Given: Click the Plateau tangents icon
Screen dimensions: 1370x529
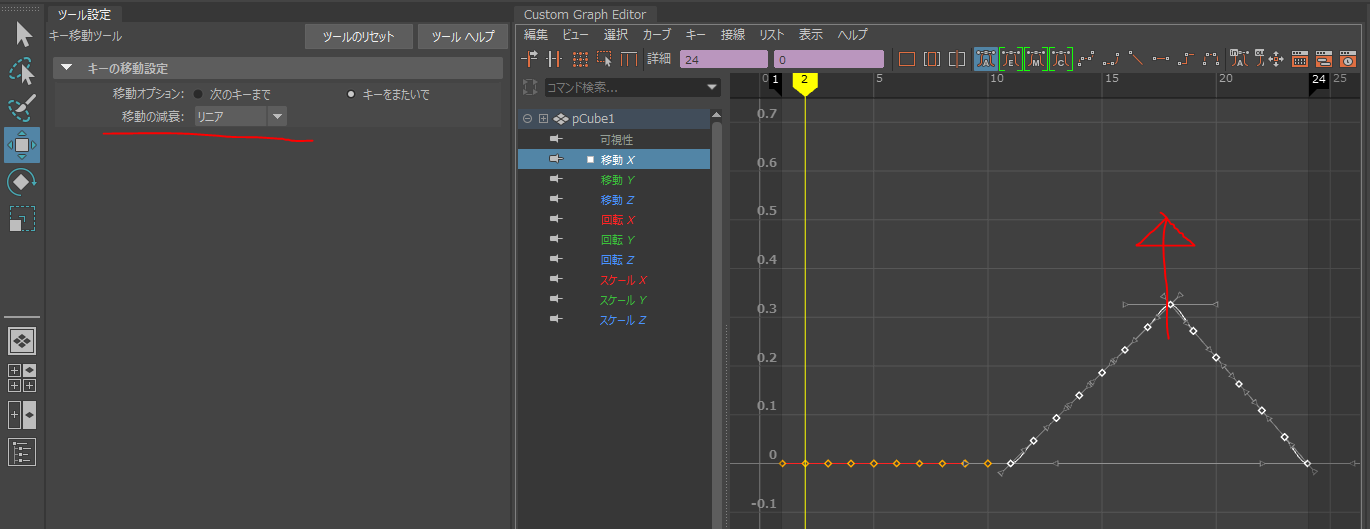Looking at the screenshot, I should pyautogui.click(x=1211, y=59).
